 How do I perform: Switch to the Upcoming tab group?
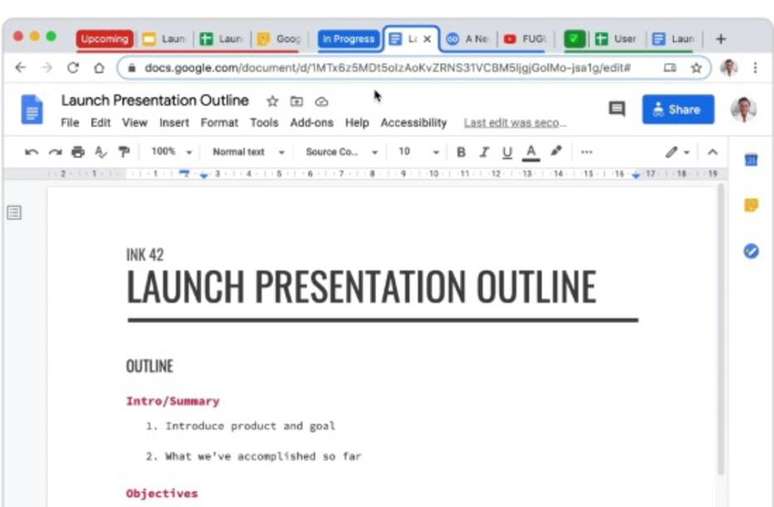point(104,39)
